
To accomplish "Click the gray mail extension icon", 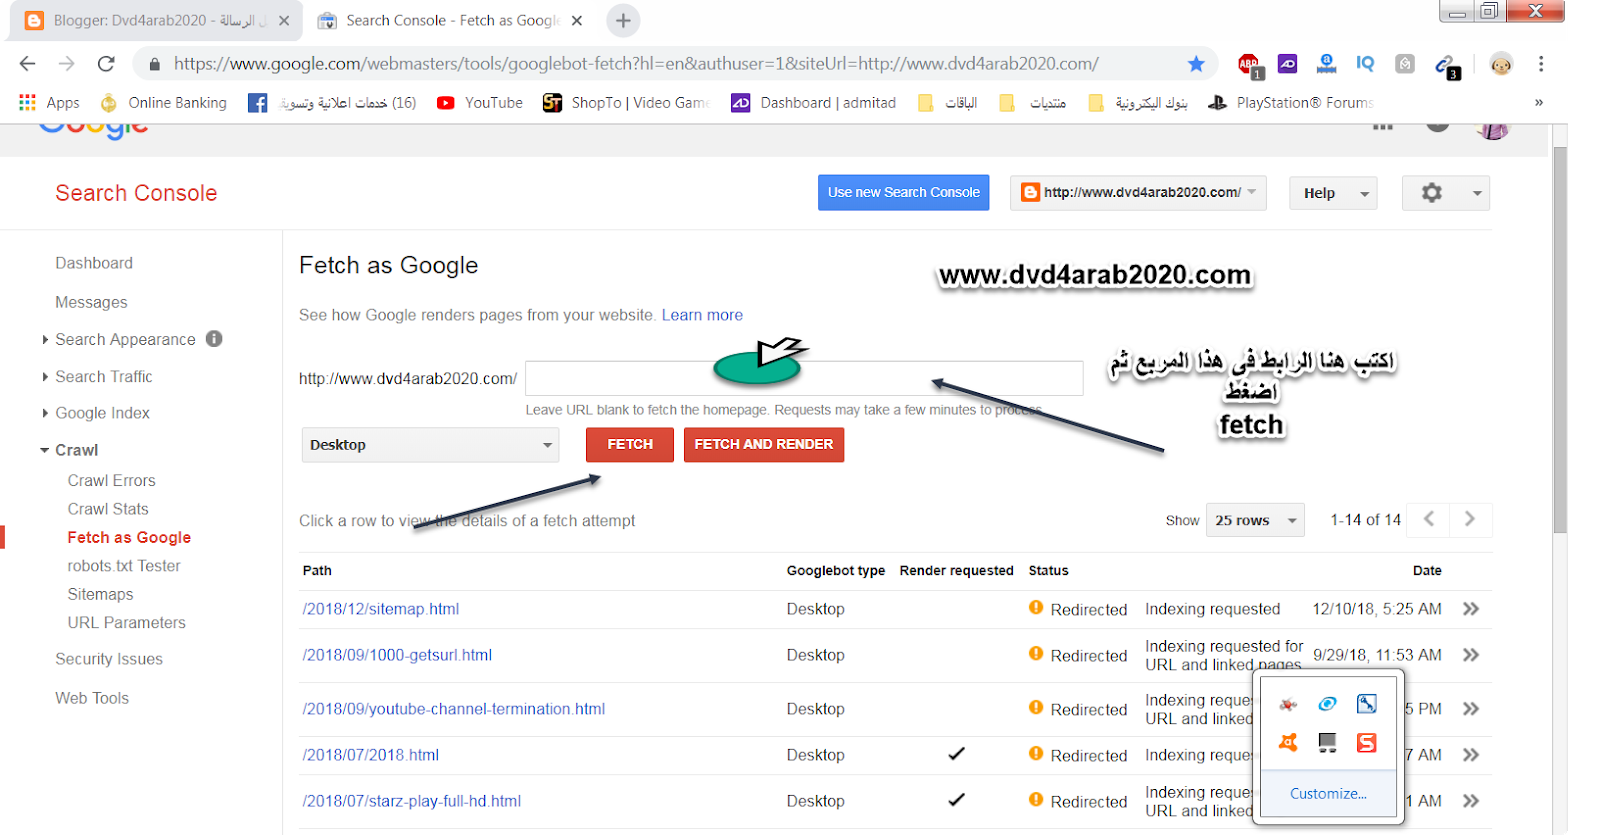I will pos(1405,64).
